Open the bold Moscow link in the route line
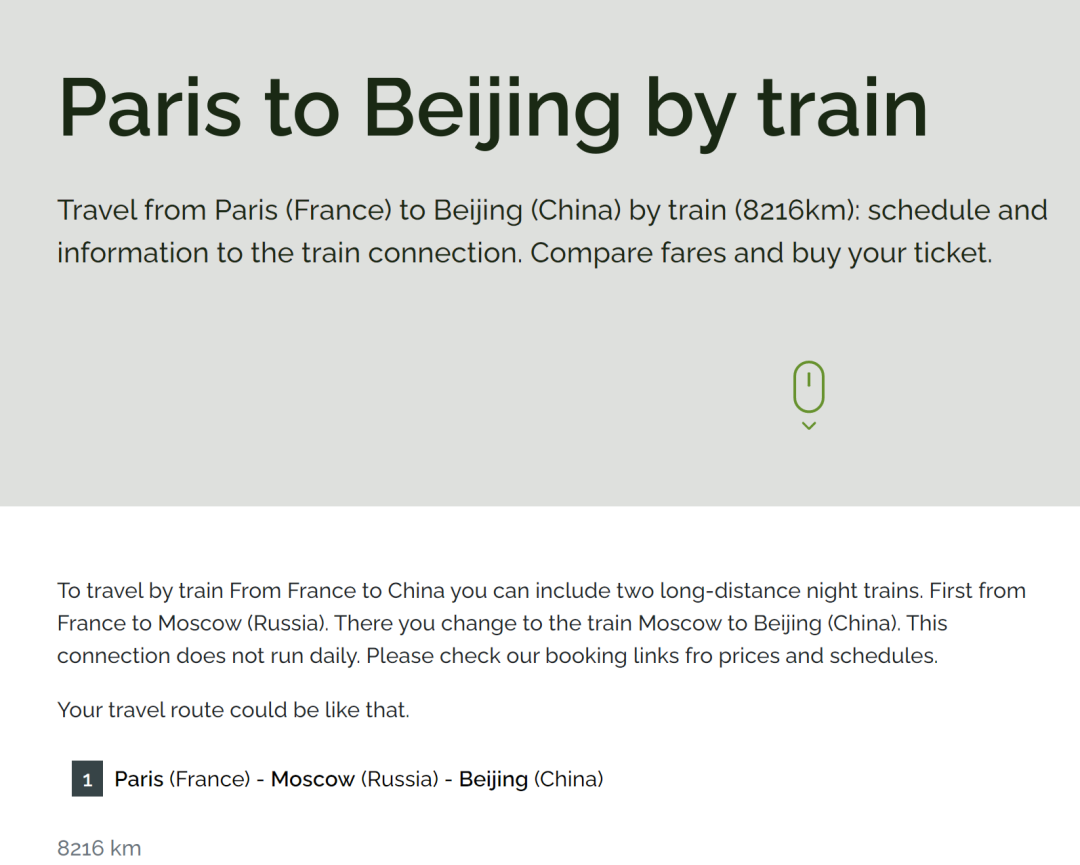This screenshot has width=1080, height=865. (313, 779)
